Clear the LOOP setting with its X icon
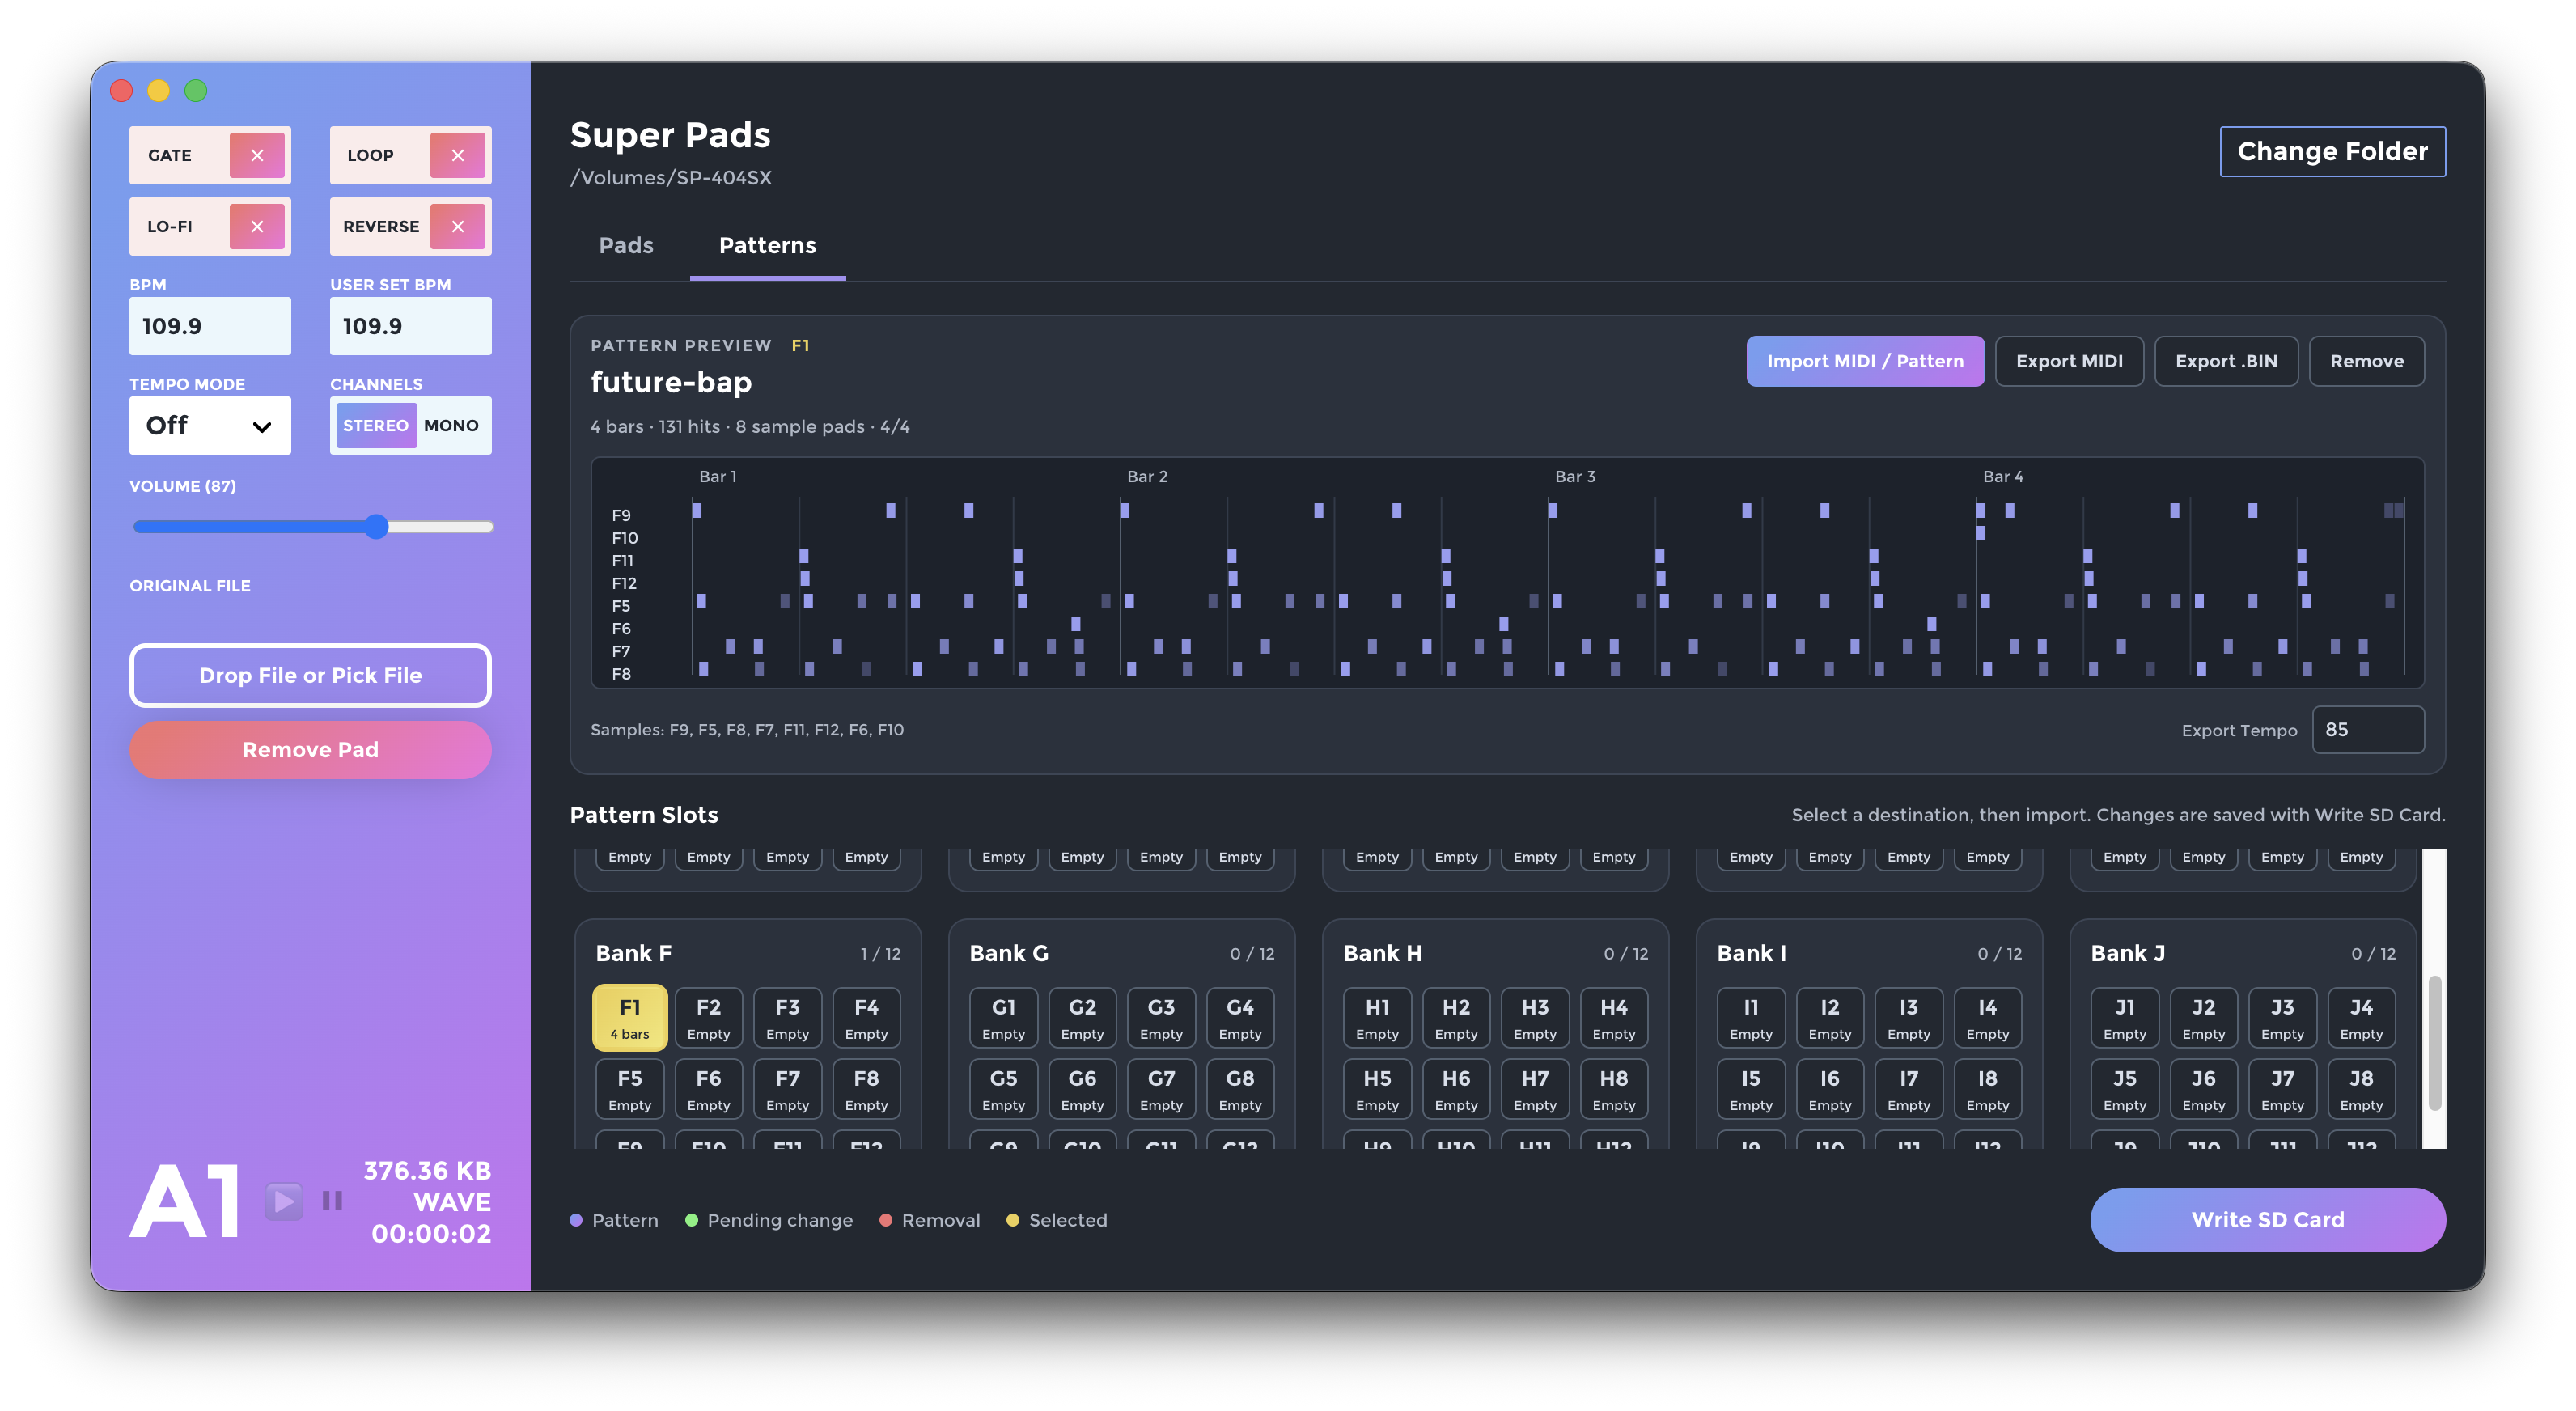This screenshot has height=1411, width=2576. (x=457, y=155)
